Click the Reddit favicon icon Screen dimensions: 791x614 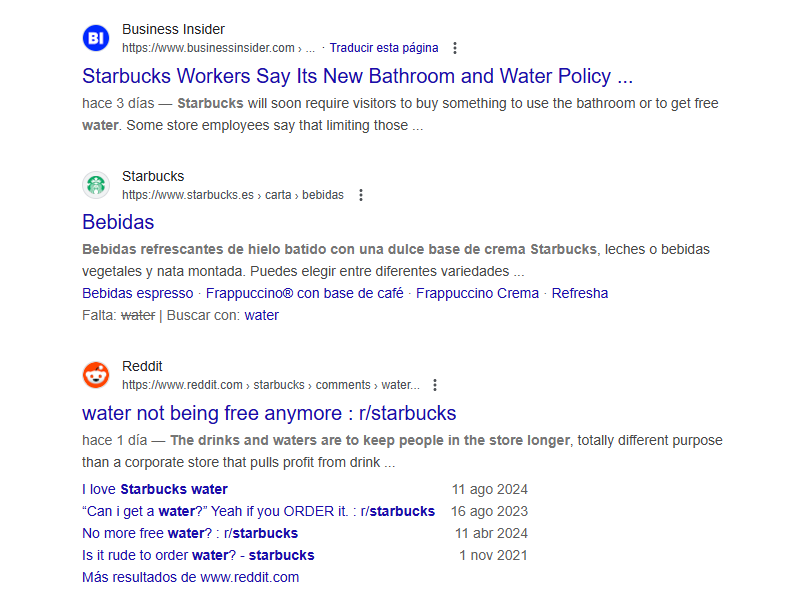(96, 375)
